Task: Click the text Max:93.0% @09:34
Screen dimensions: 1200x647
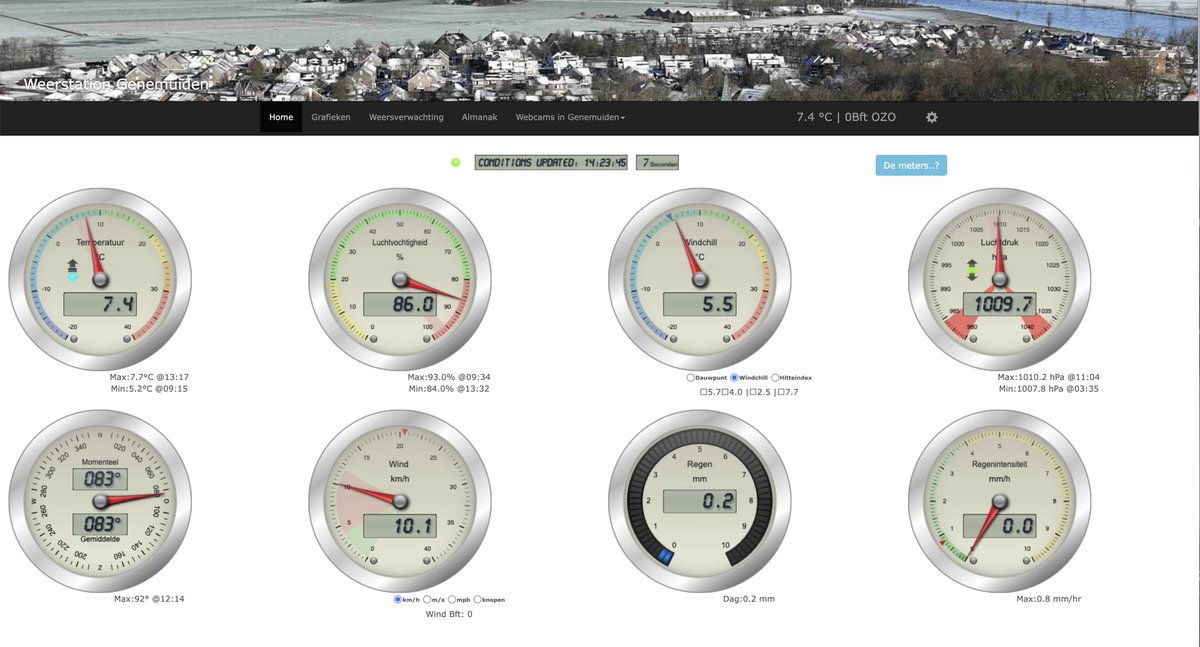Action: pyautogui.click(x=449, y=377)
